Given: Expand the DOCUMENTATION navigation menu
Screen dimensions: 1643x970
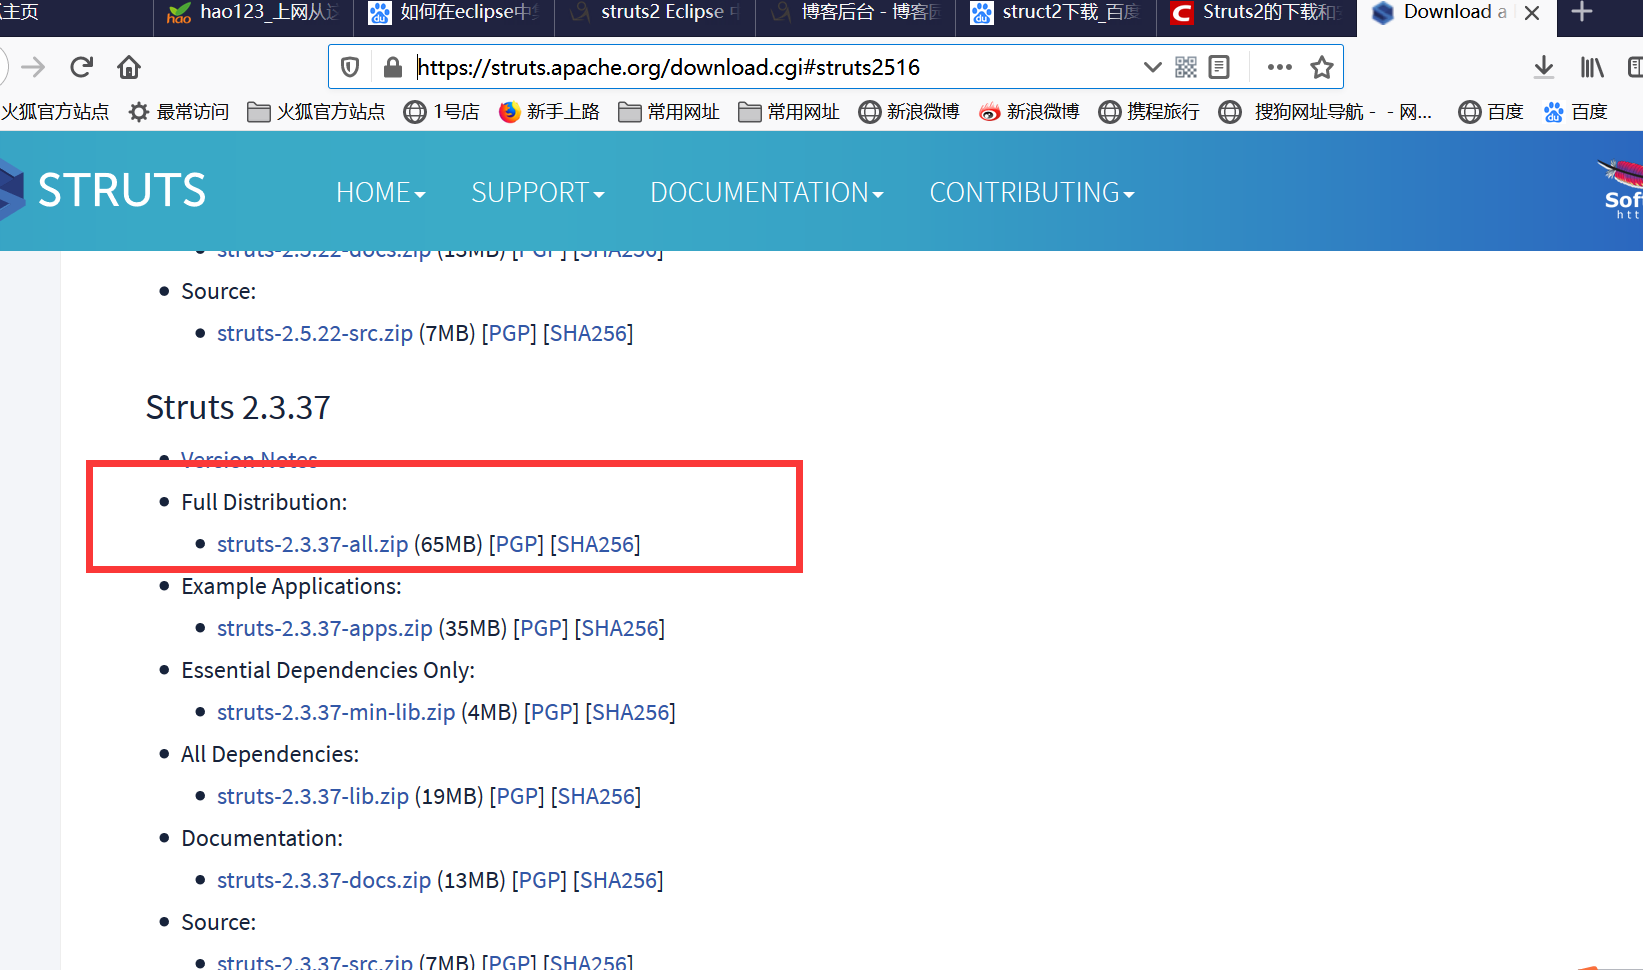Looking at the screenshot, I should 767,192.
